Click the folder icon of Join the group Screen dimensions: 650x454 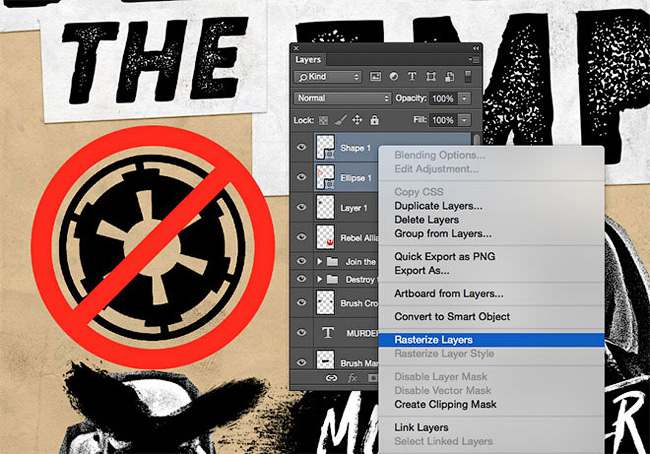click(332, 262)
